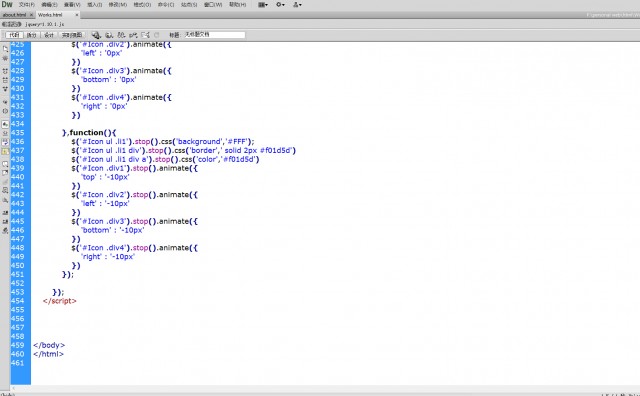
Task: Open the 帮助(H) menu
Action: 238,5
